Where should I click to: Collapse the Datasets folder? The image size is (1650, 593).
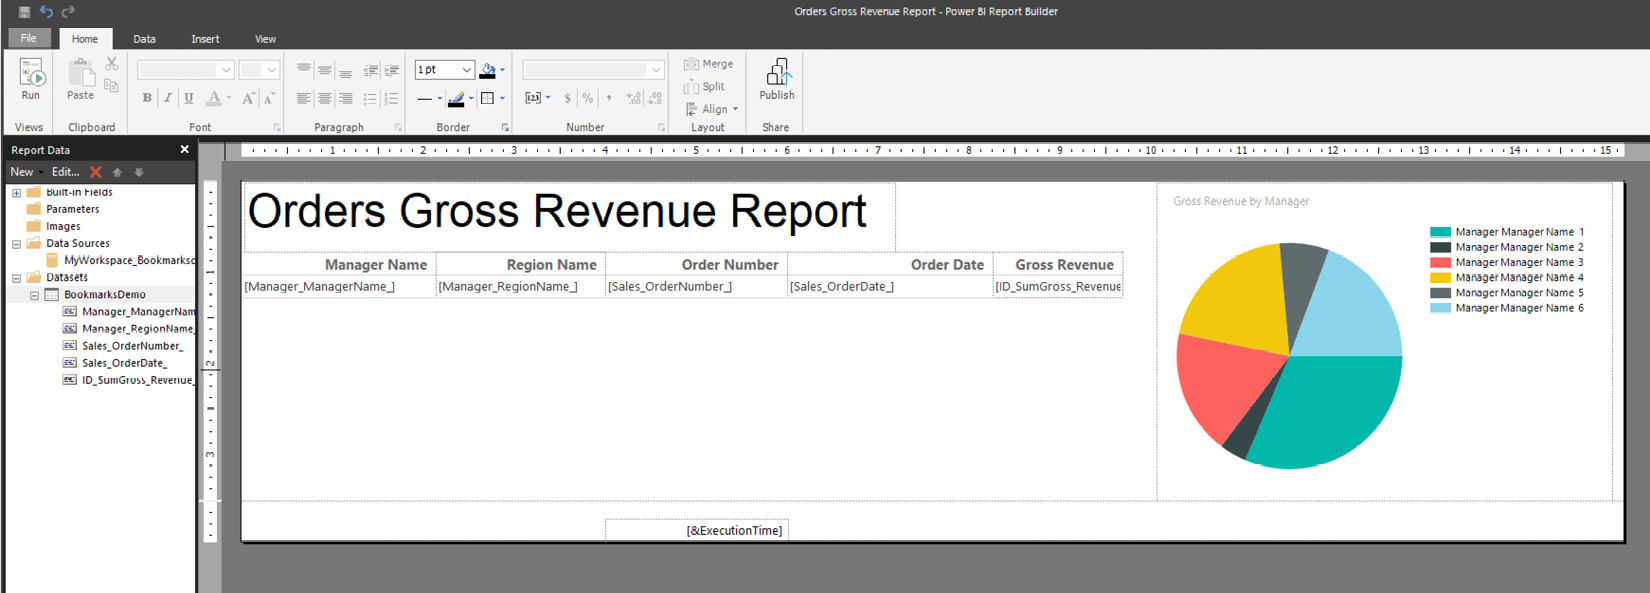click(16, 278)
